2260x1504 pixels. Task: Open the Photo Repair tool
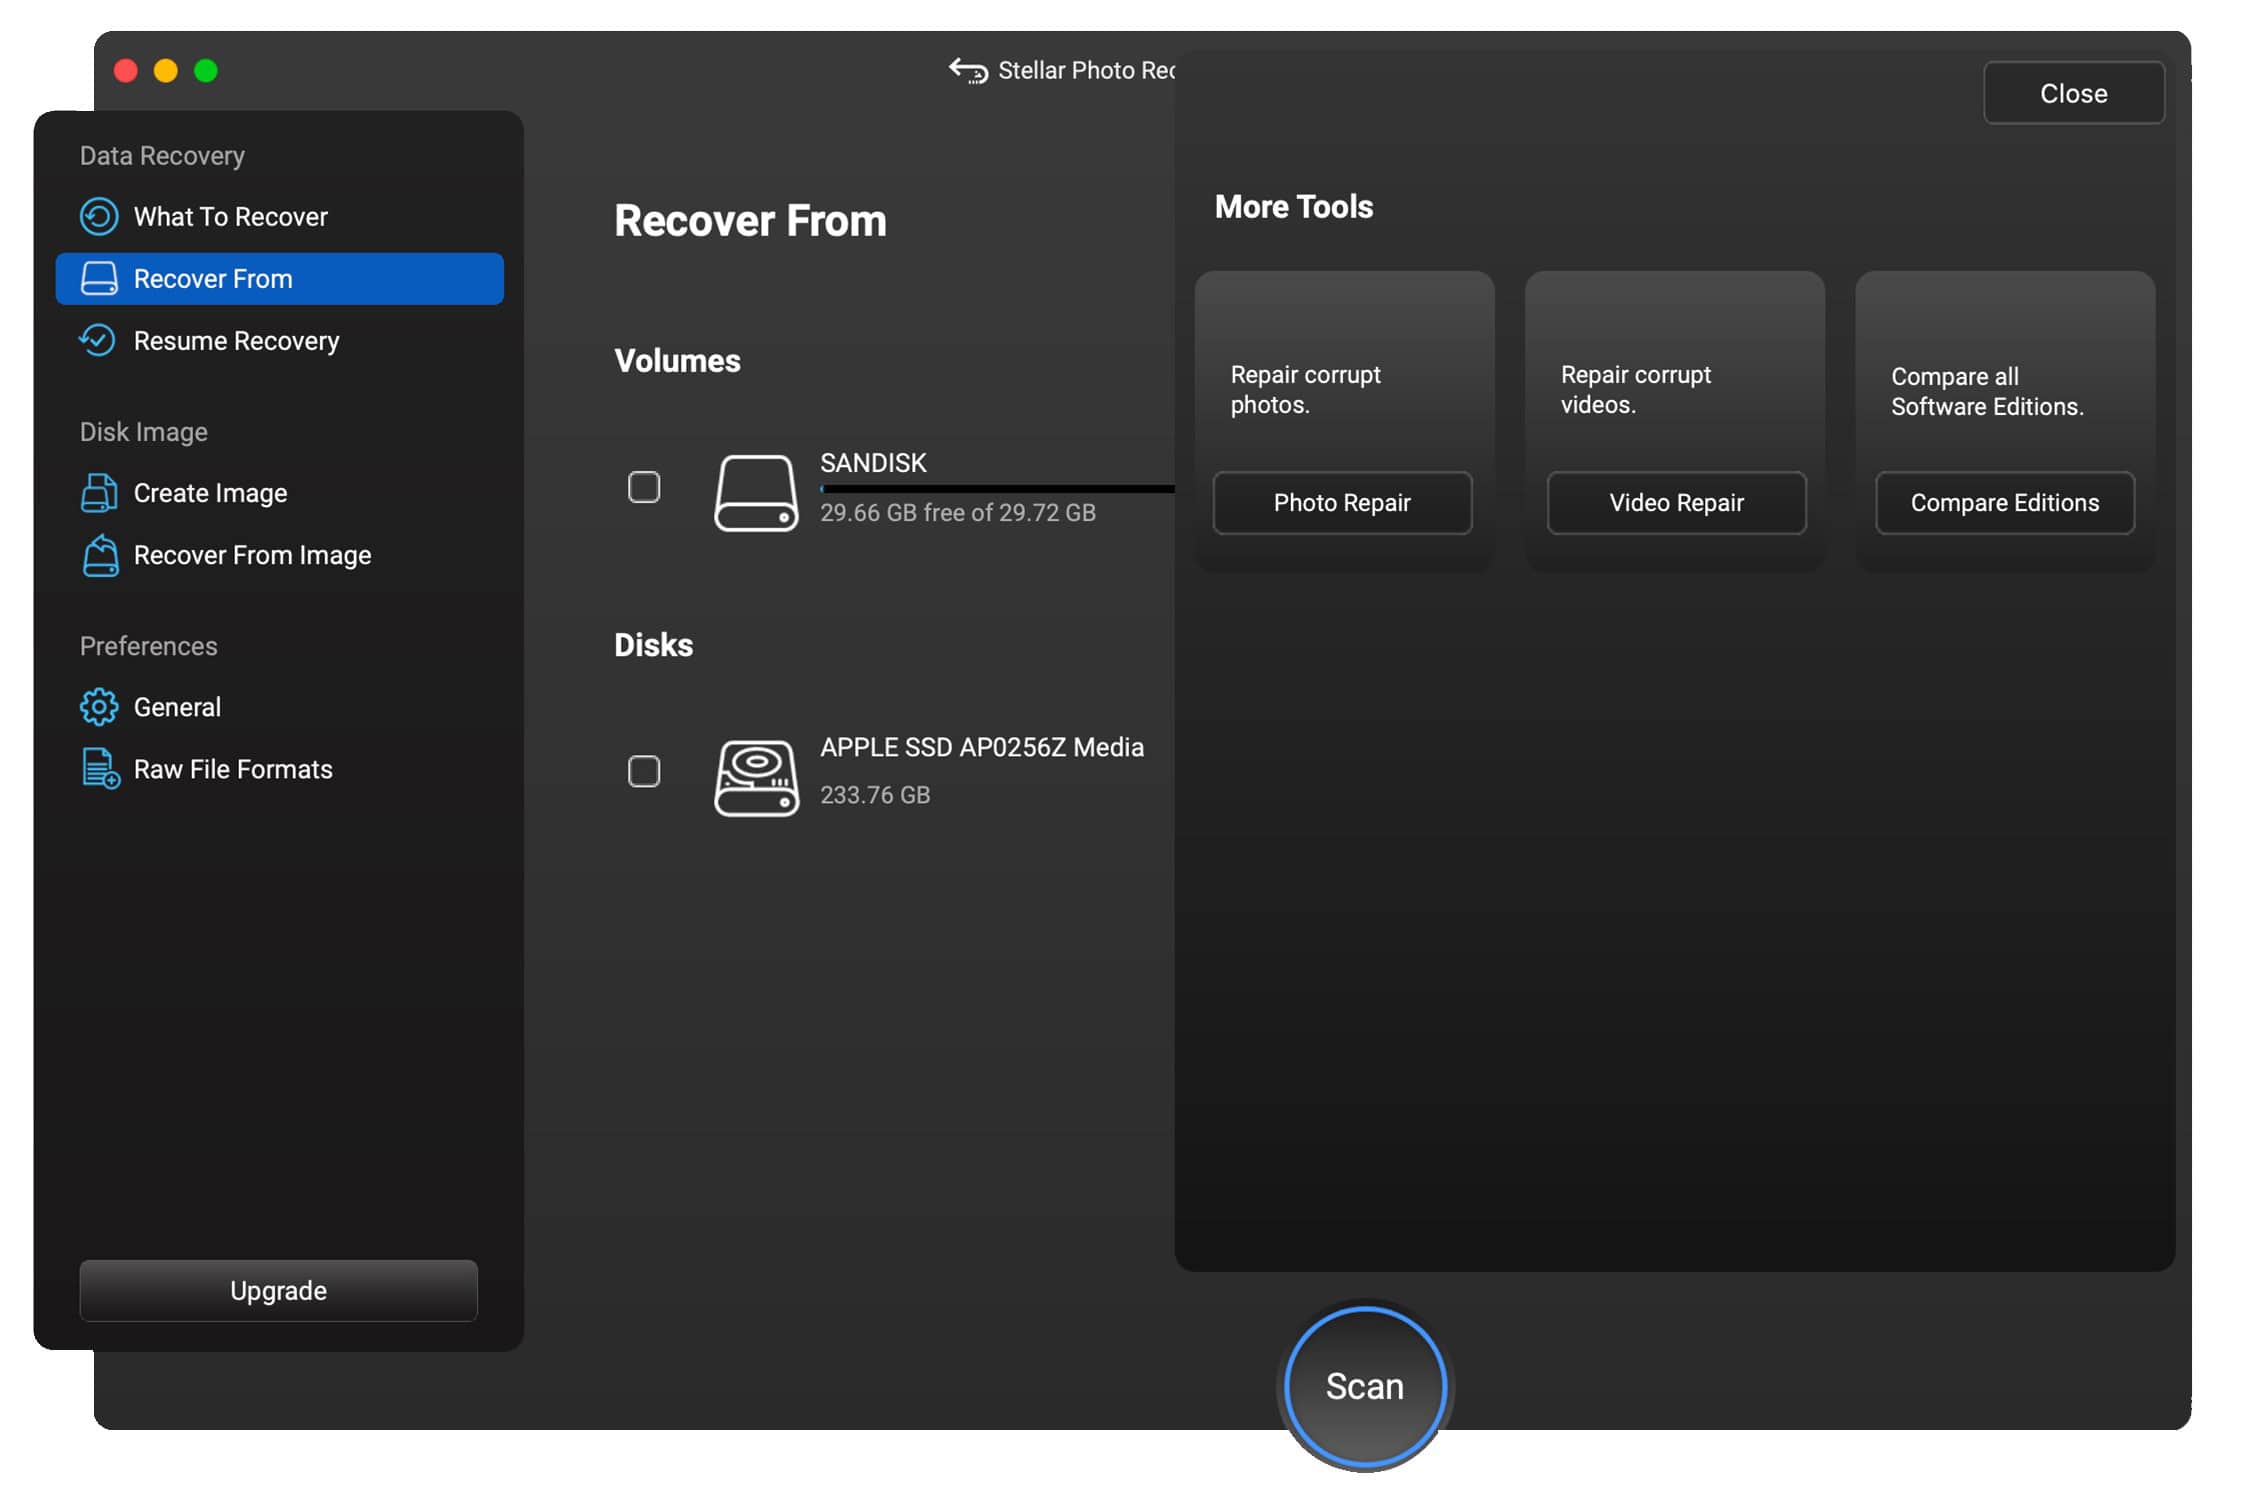pyautogui.click(x=1342, y=503)
